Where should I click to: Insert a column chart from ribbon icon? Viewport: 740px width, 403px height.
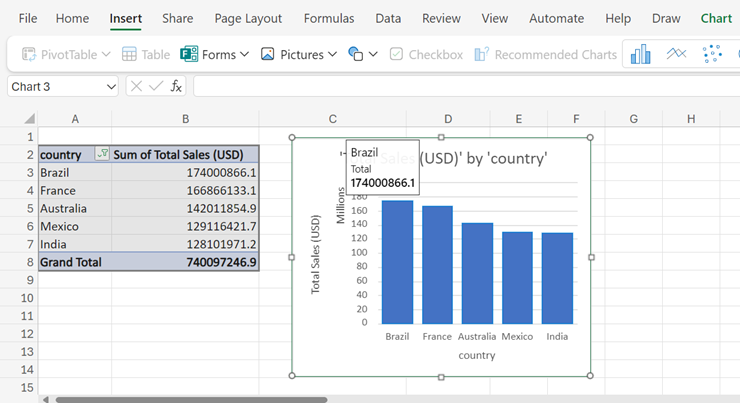pyautogui.click(x=641, y=54)
